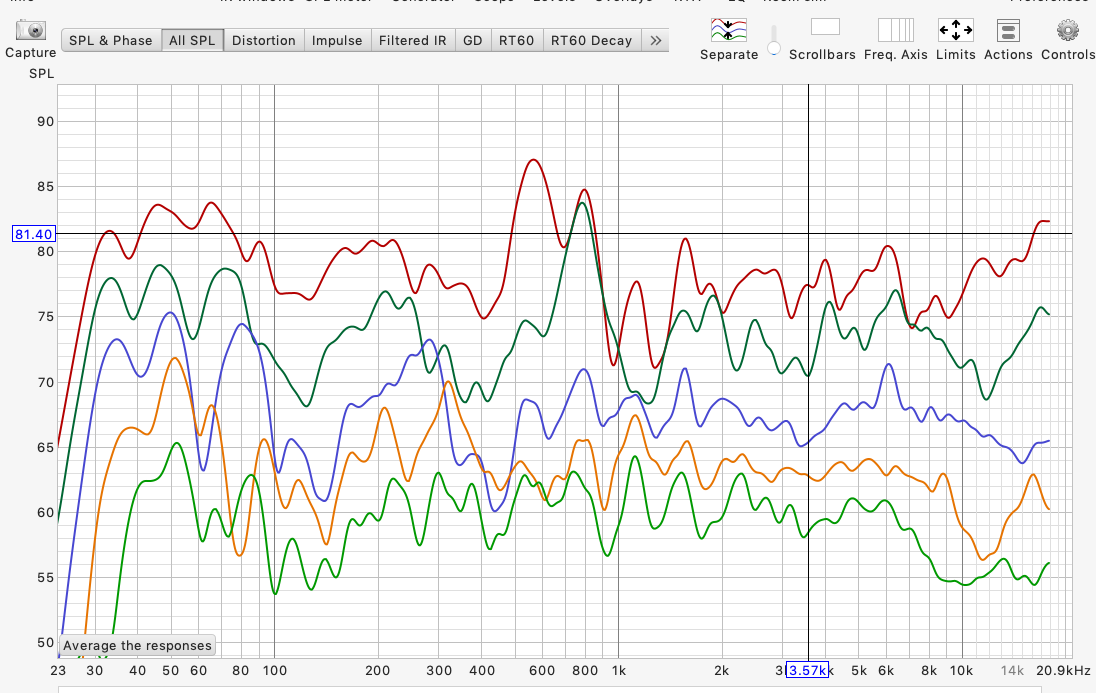Switch to the Filtered IR tab
This screenshot has width=1096, height=693.
[412, 41]
